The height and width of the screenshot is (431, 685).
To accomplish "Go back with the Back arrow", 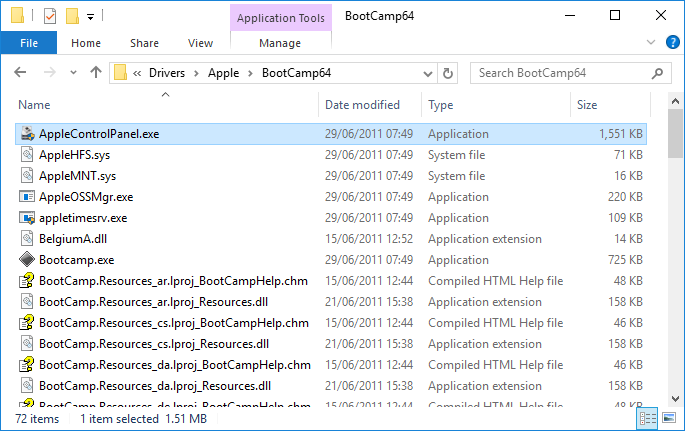I will click(x=20, y=72).
